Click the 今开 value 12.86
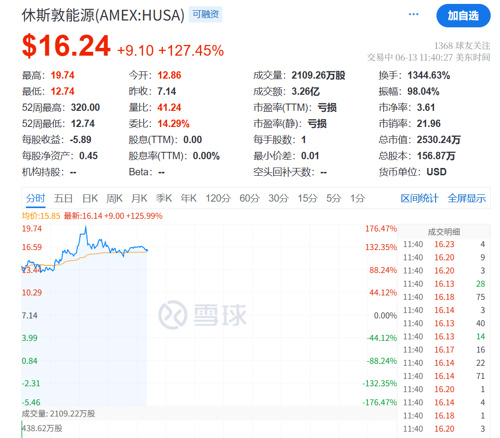500x438 pixels. (x=169, y=75)
